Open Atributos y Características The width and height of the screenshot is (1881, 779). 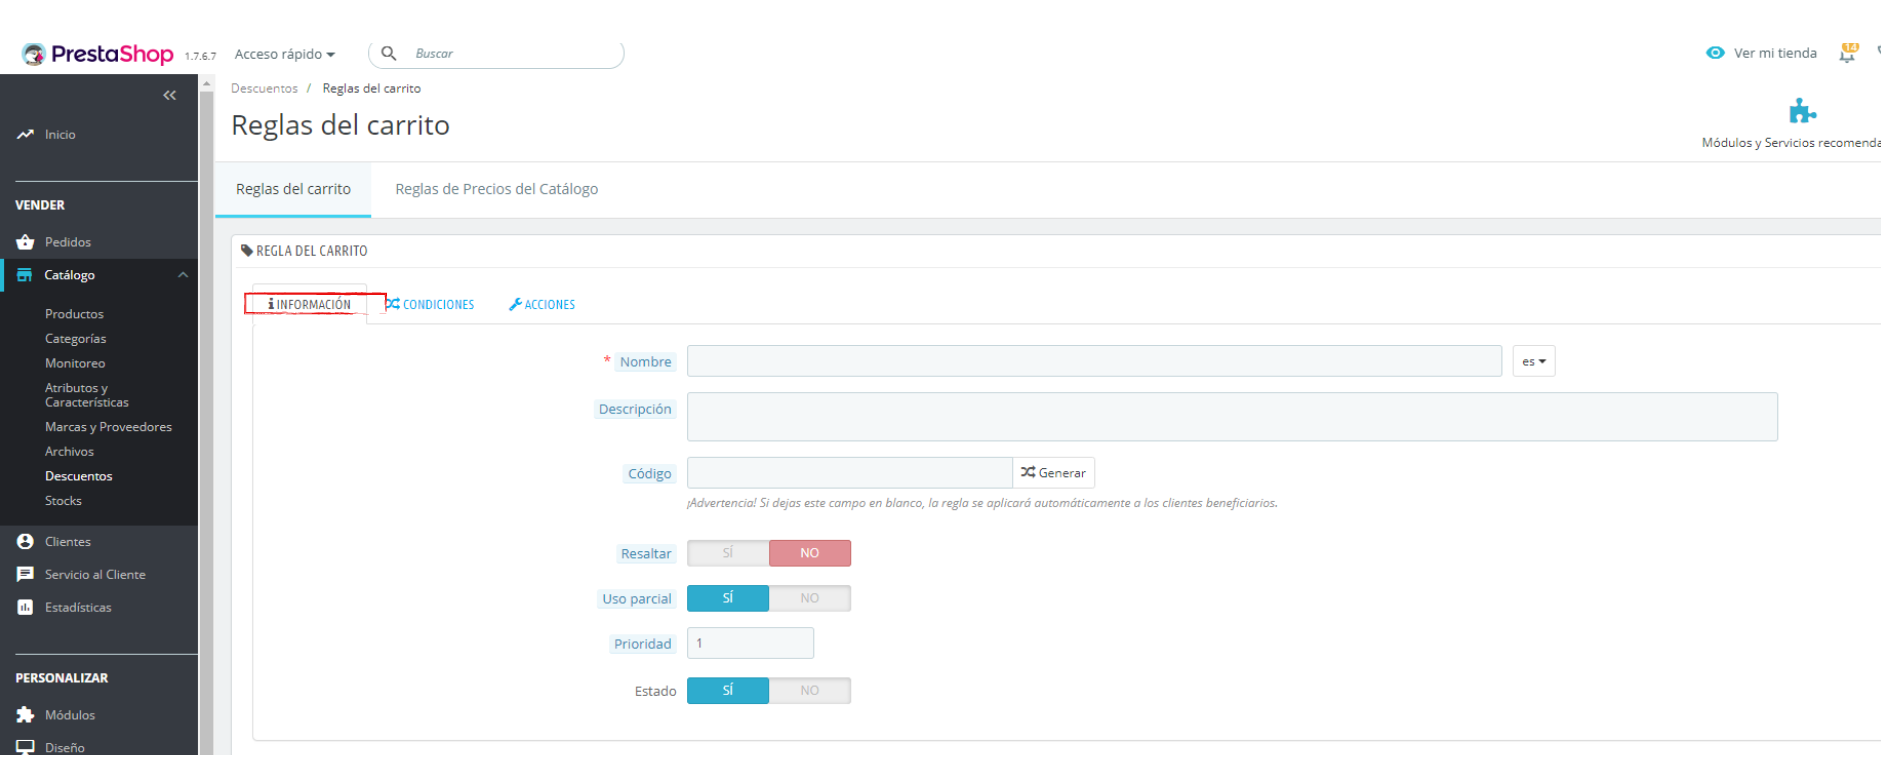pyautogui.click(x=87, y=395)
